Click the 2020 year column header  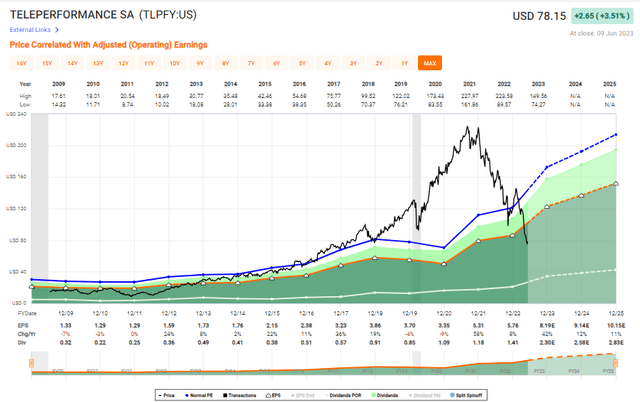pyautogui.click(x=435, y=84)
